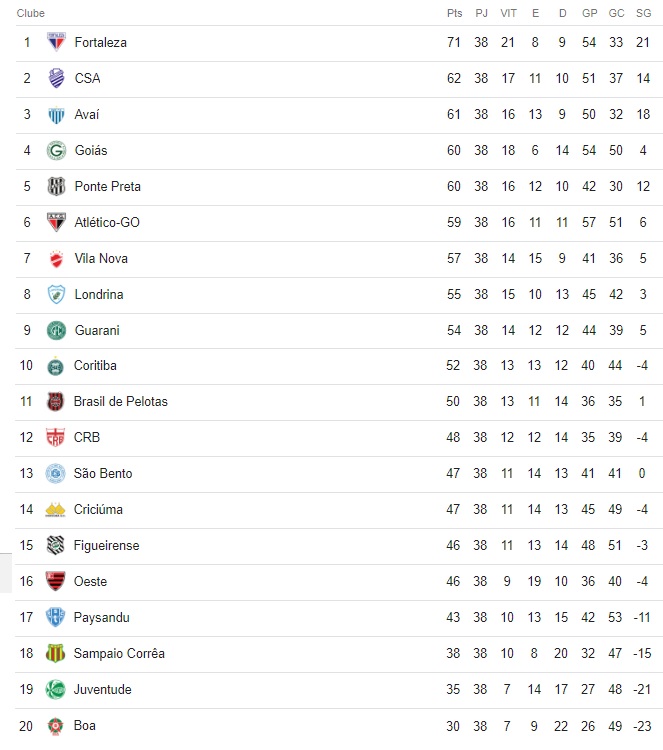This screenshot has width=663, height=750.
Task: Click the SG column header
Action: (643, 13)
